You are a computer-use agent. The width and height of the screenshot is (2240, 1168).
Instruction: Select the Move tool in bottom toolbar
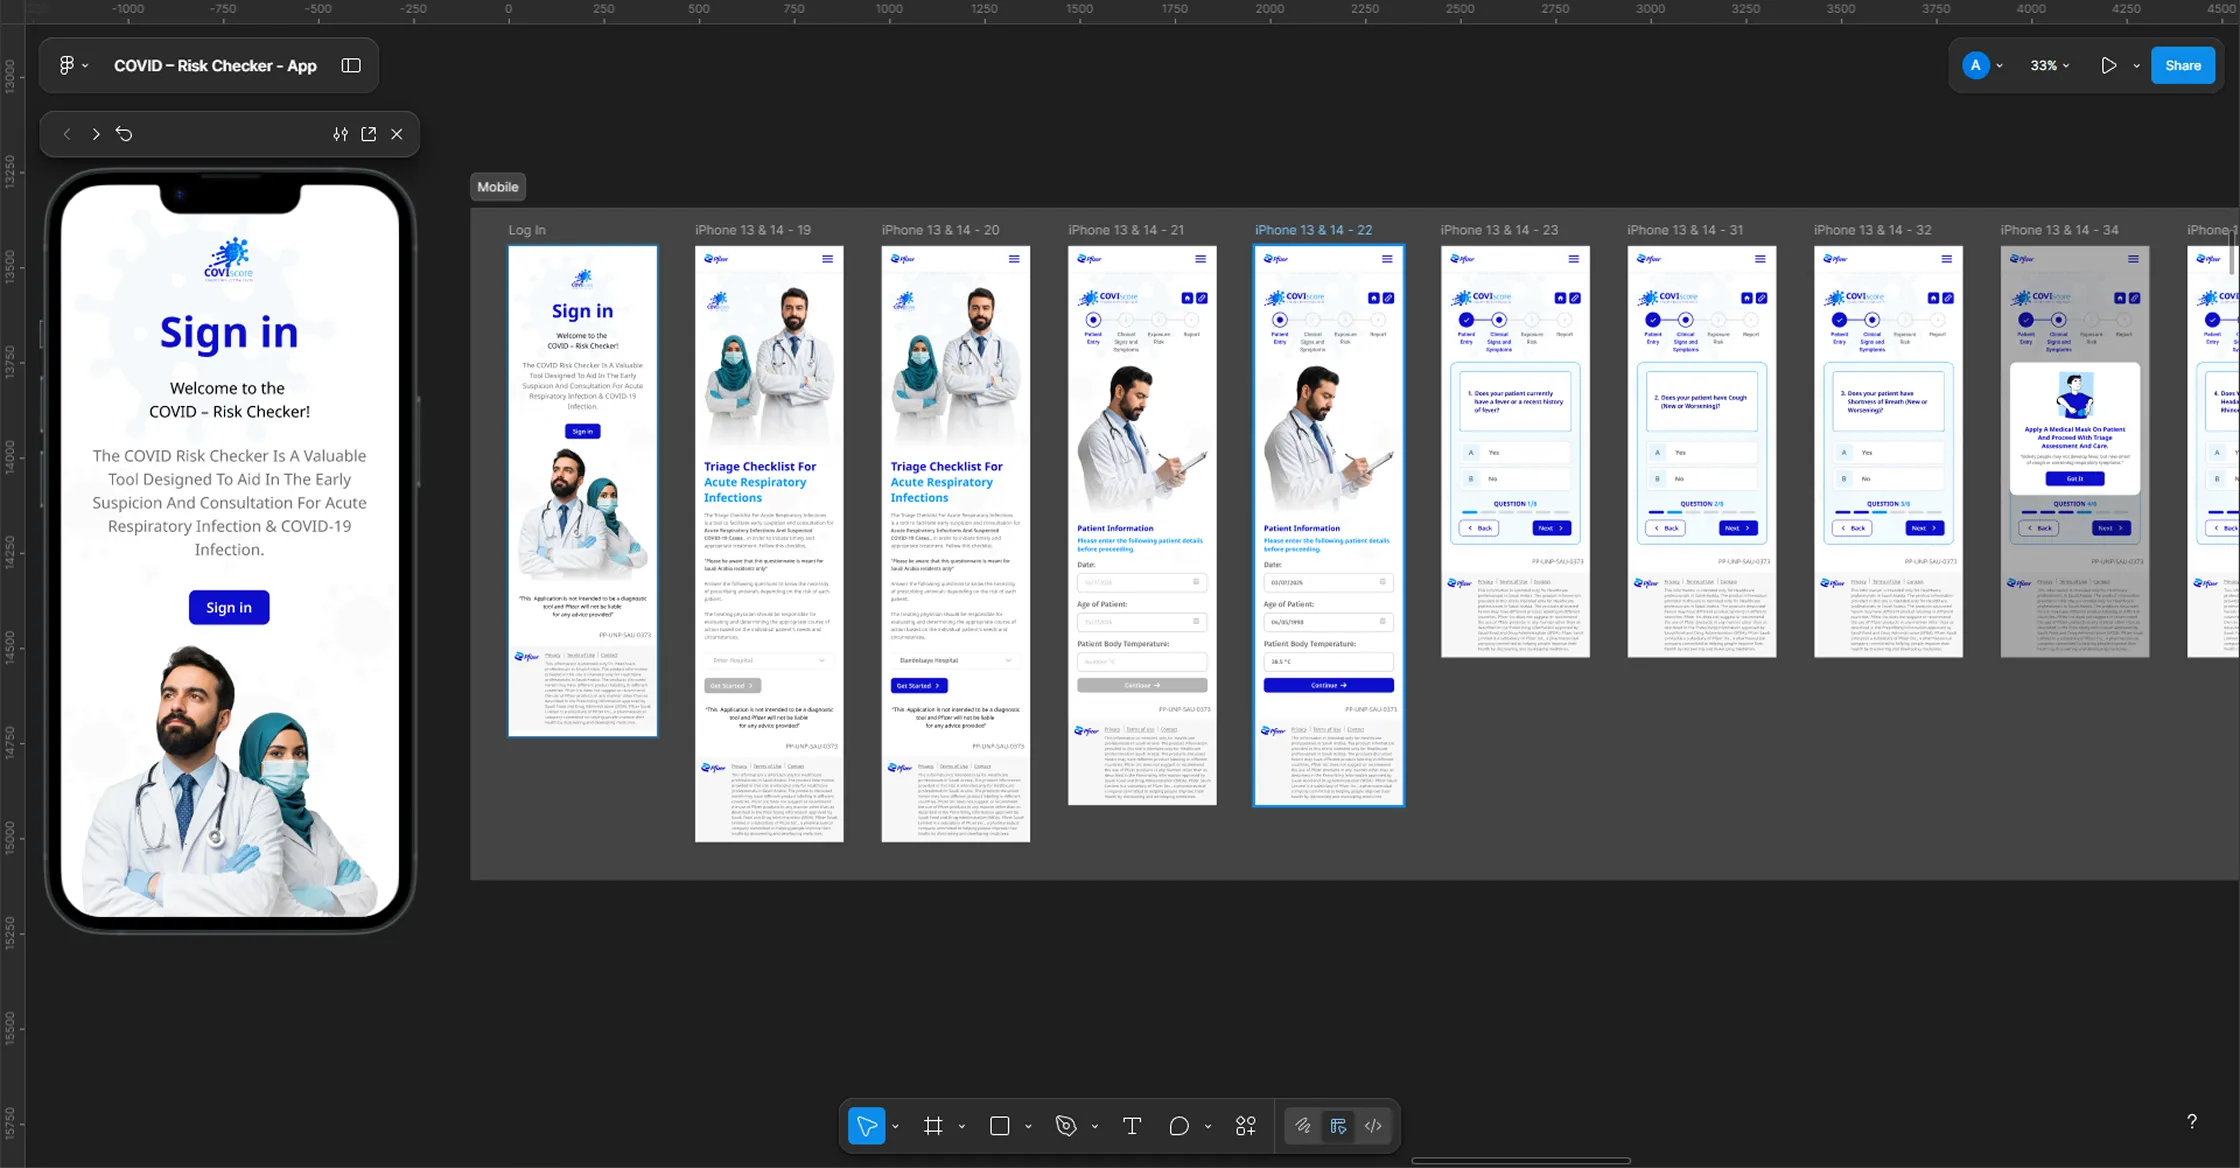pyautogui.click(x=866, y=1126)
